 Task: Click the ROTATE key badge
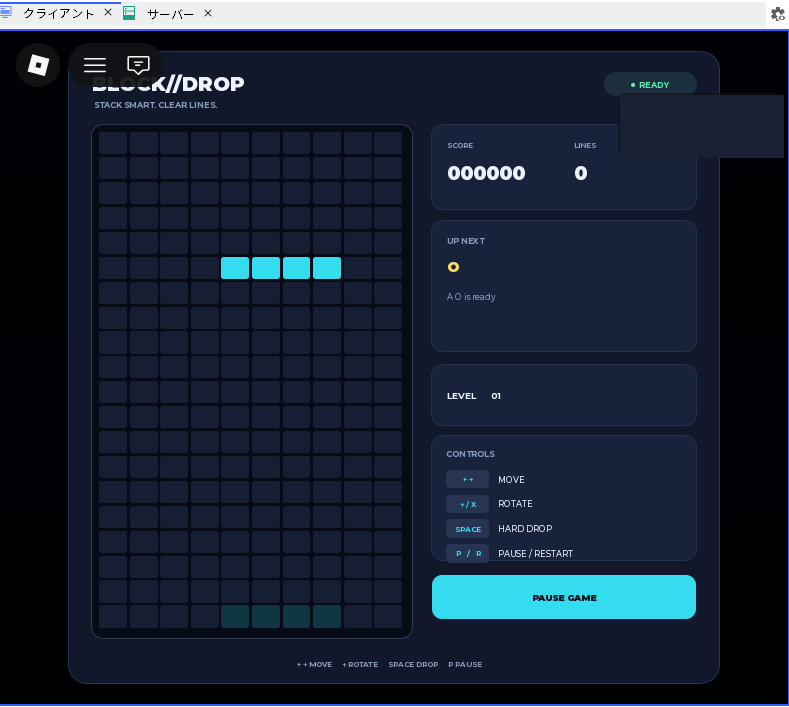click(467, 504)
